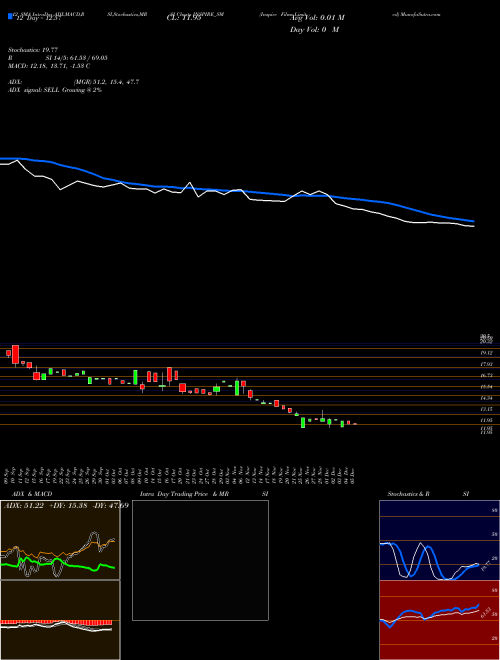Image resolution: width=500 pixels, height=660 pixels.
Task: Select the 'CL: 11.95' closing price text
Action: pos(184,18)
